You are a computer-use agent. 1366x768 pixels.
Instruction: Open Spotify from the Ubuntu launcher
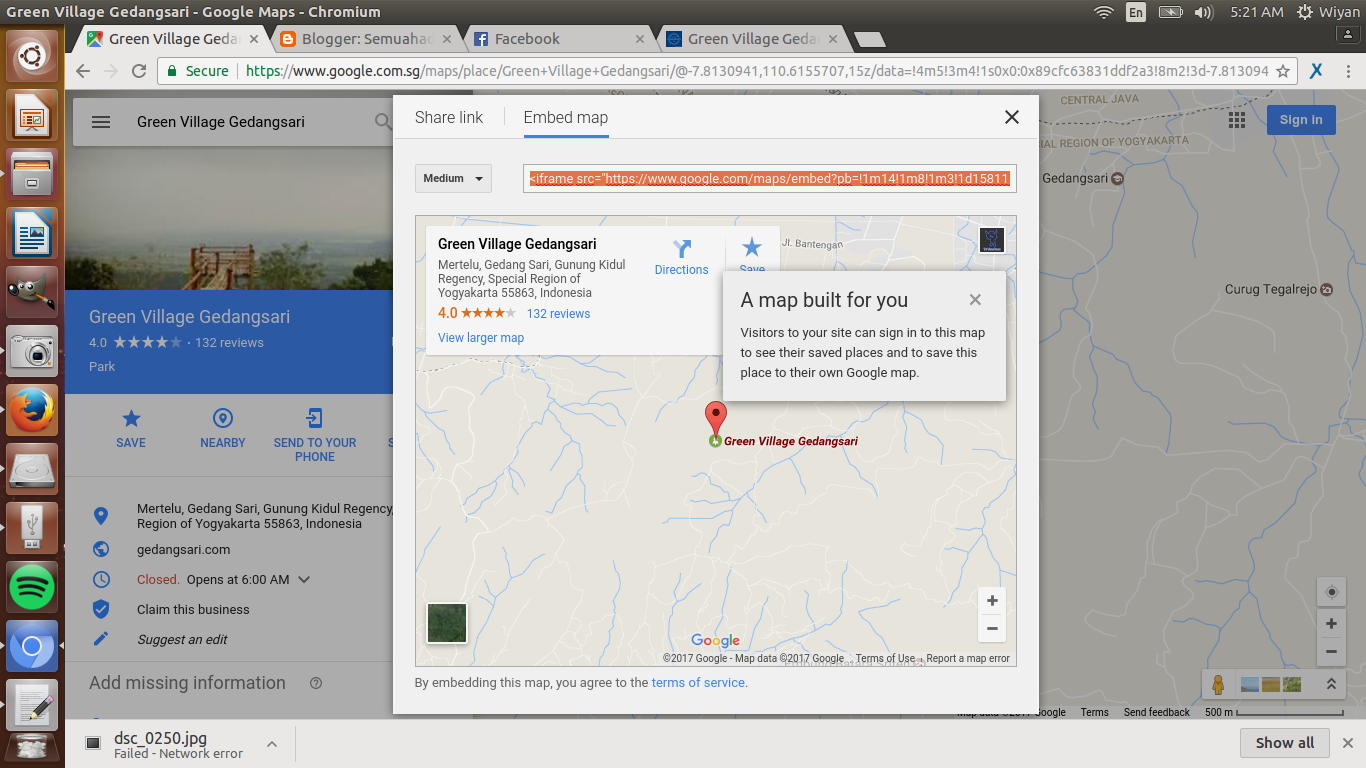point(32,587)
